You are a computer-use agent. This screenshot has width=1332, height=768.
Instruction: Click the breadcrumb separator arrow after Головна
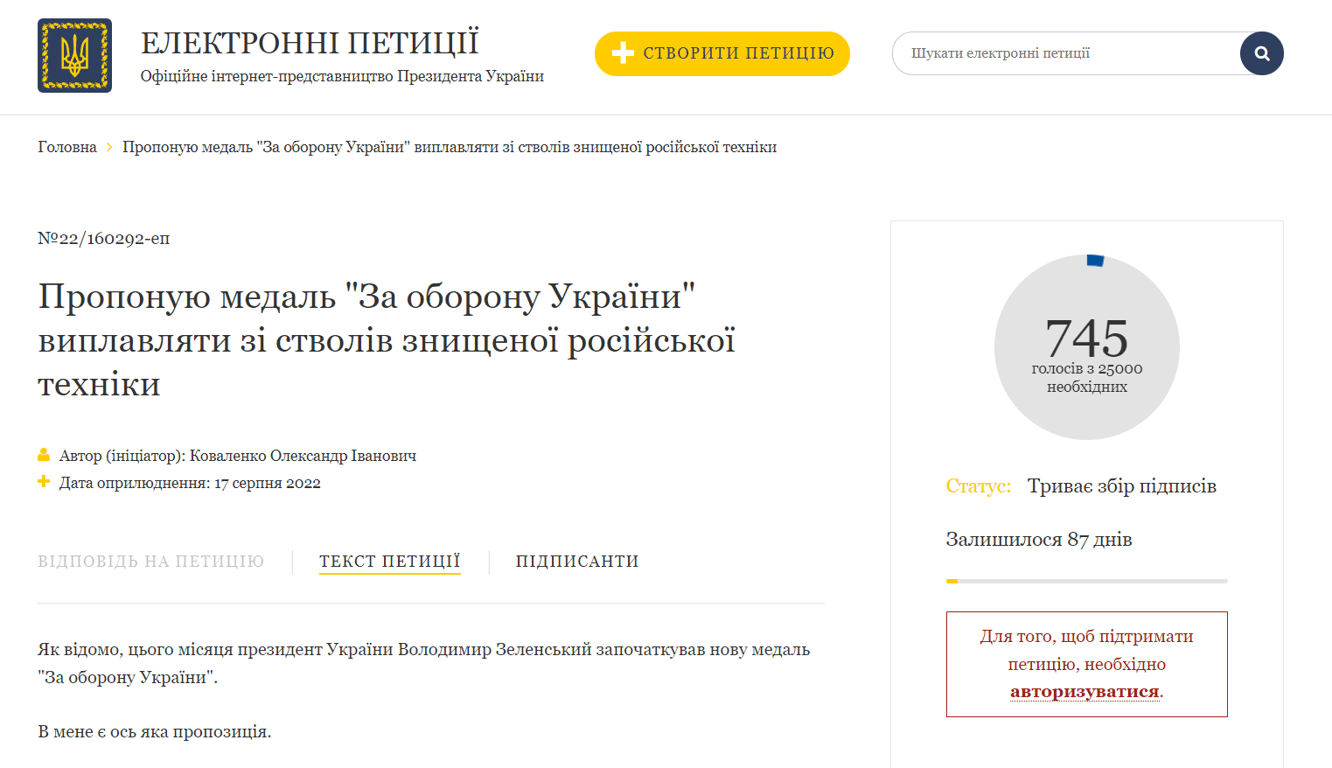(x=109, y=146)
